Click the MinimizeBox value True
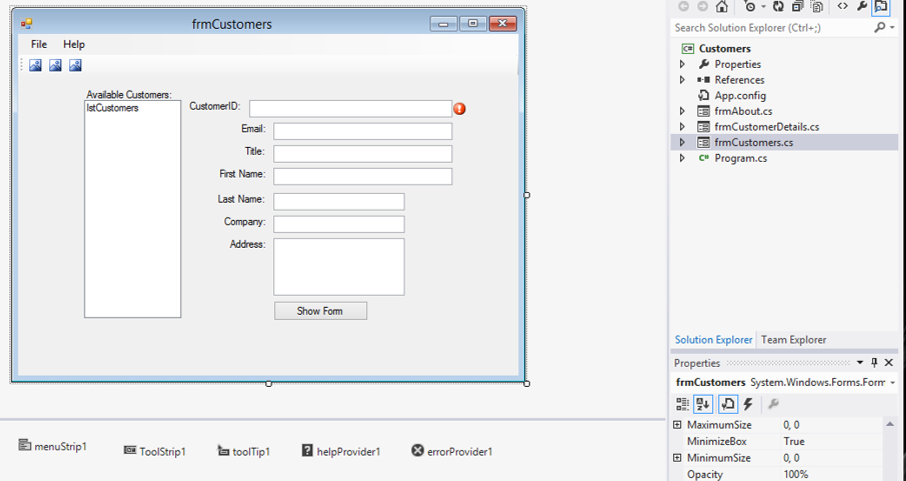 (x=794, y=442)
